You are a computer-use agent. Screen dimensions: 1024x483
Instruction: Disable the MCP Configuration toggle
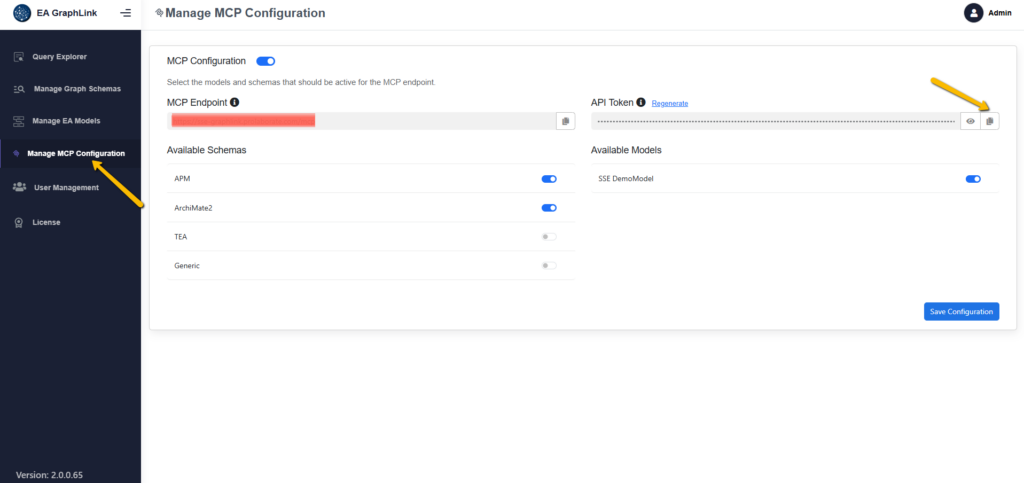(x=266, y=61)
